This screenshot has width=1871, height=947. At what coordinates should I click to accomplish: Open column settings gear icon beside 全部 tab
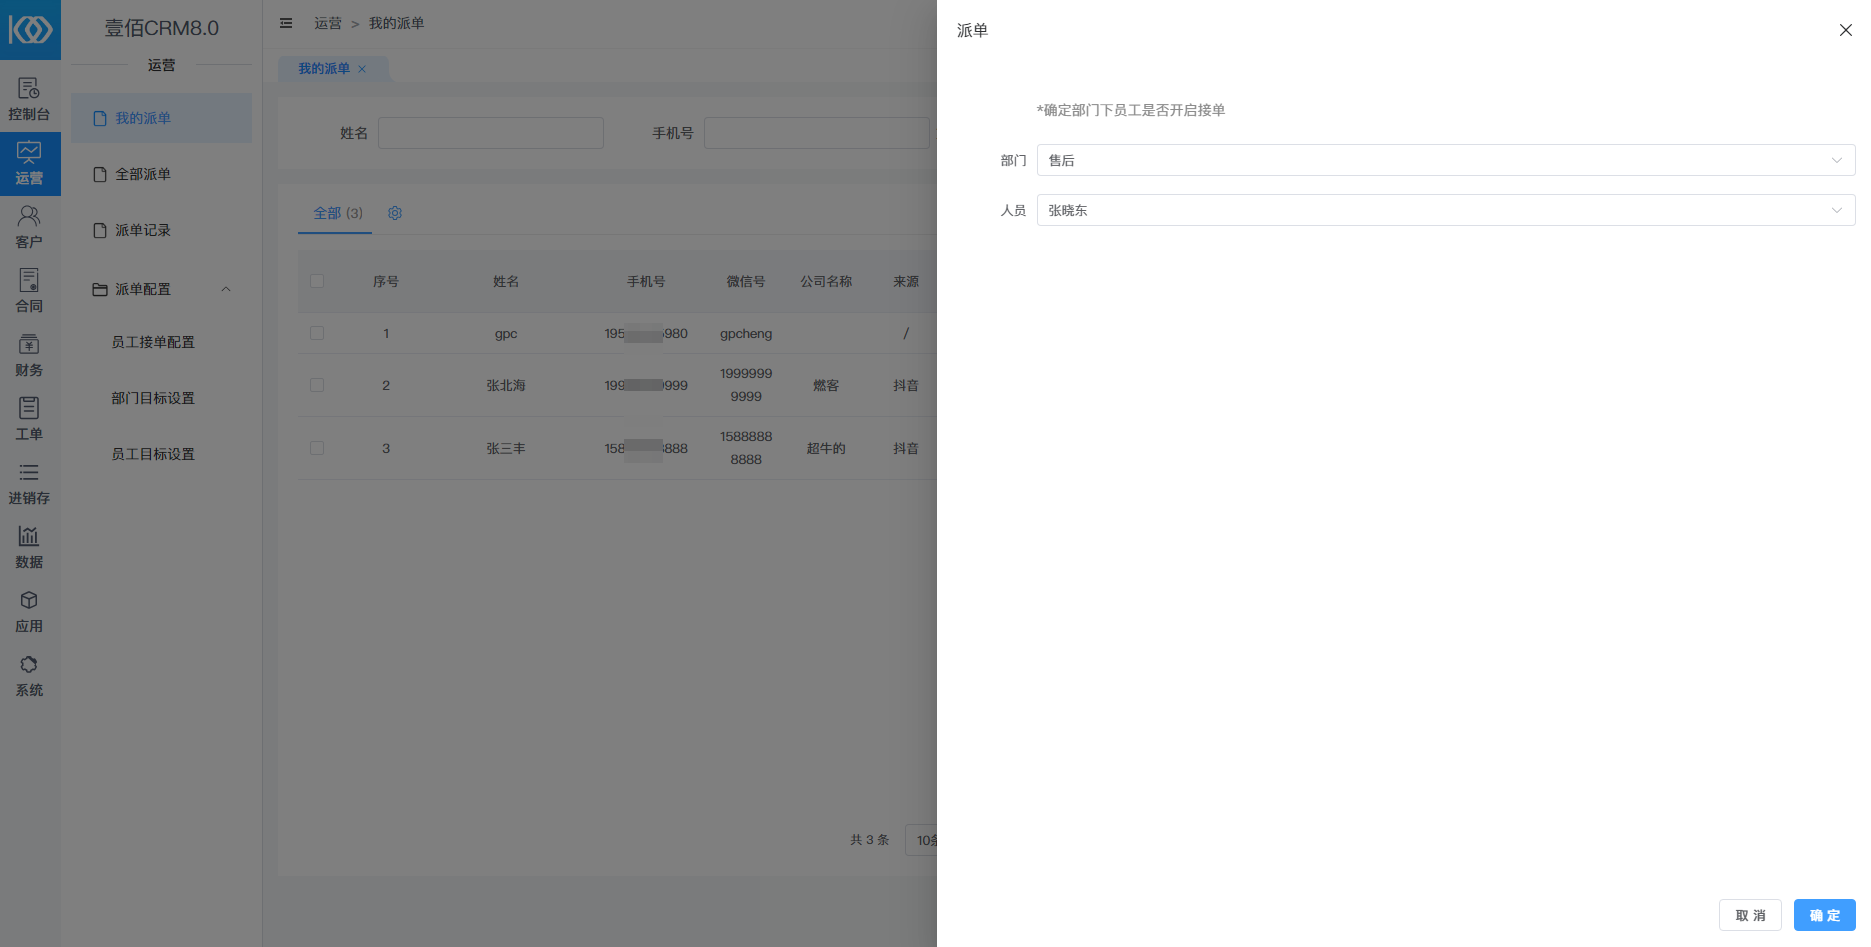(395, 213)
